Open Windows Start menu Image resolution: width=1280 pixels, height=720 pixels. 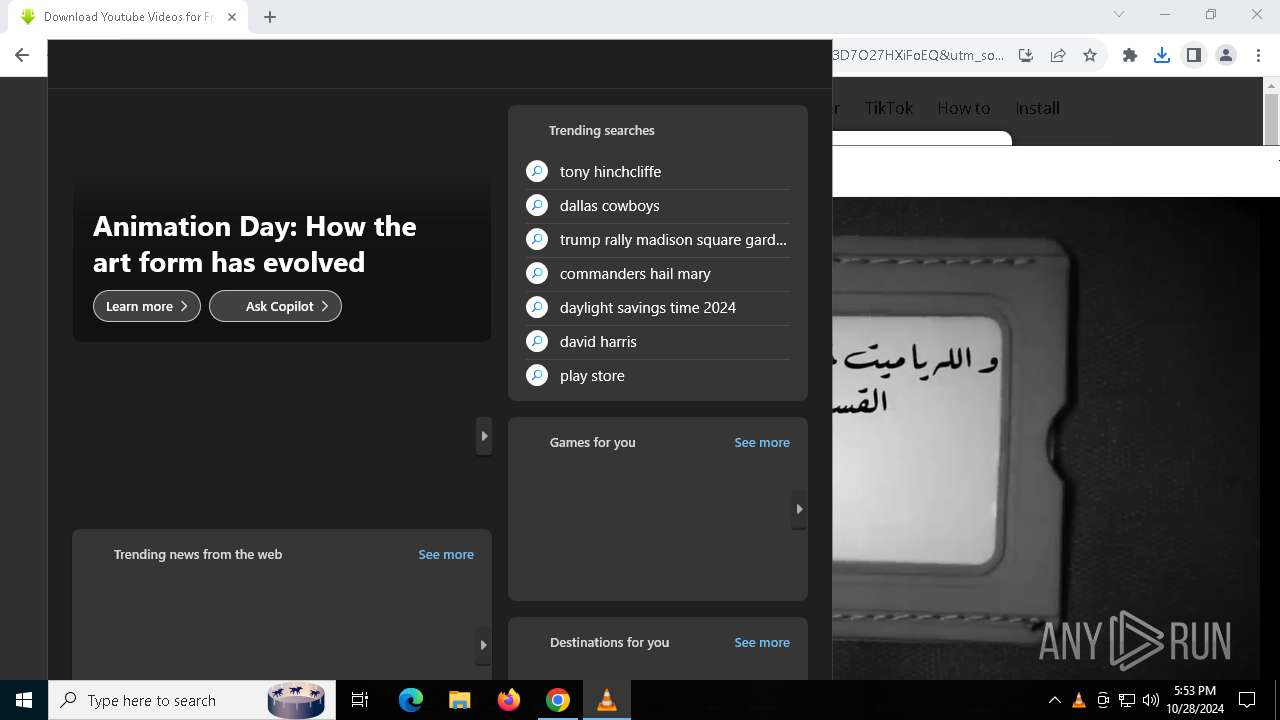(24, 700)
